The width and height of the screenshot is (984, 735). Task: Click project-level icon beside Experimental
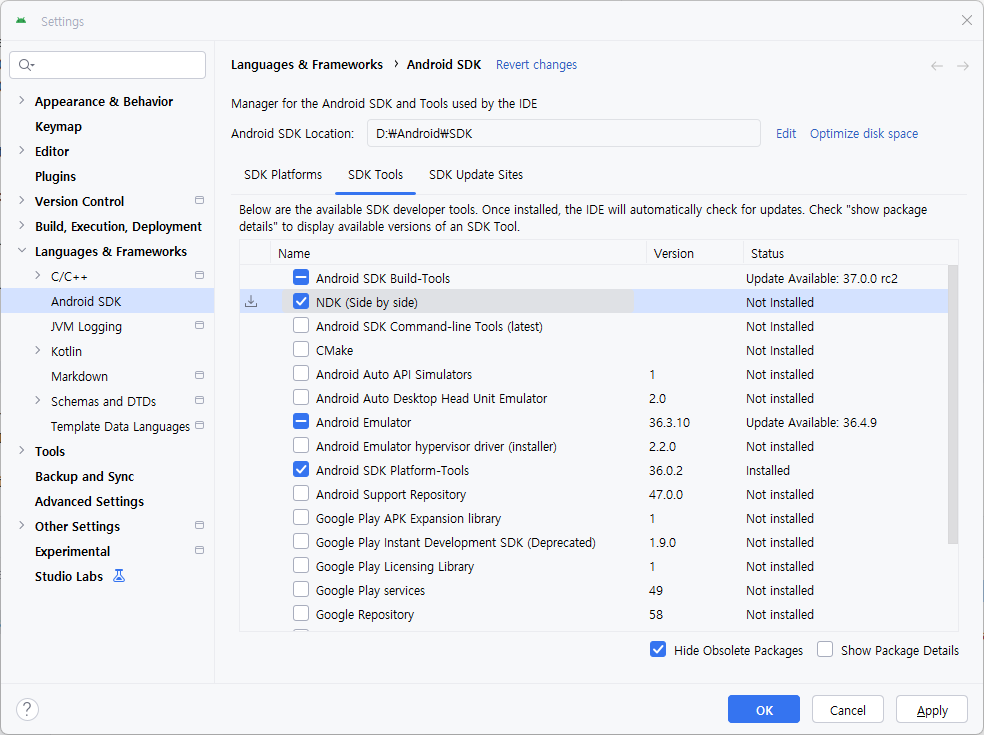[x=200, y=550]
